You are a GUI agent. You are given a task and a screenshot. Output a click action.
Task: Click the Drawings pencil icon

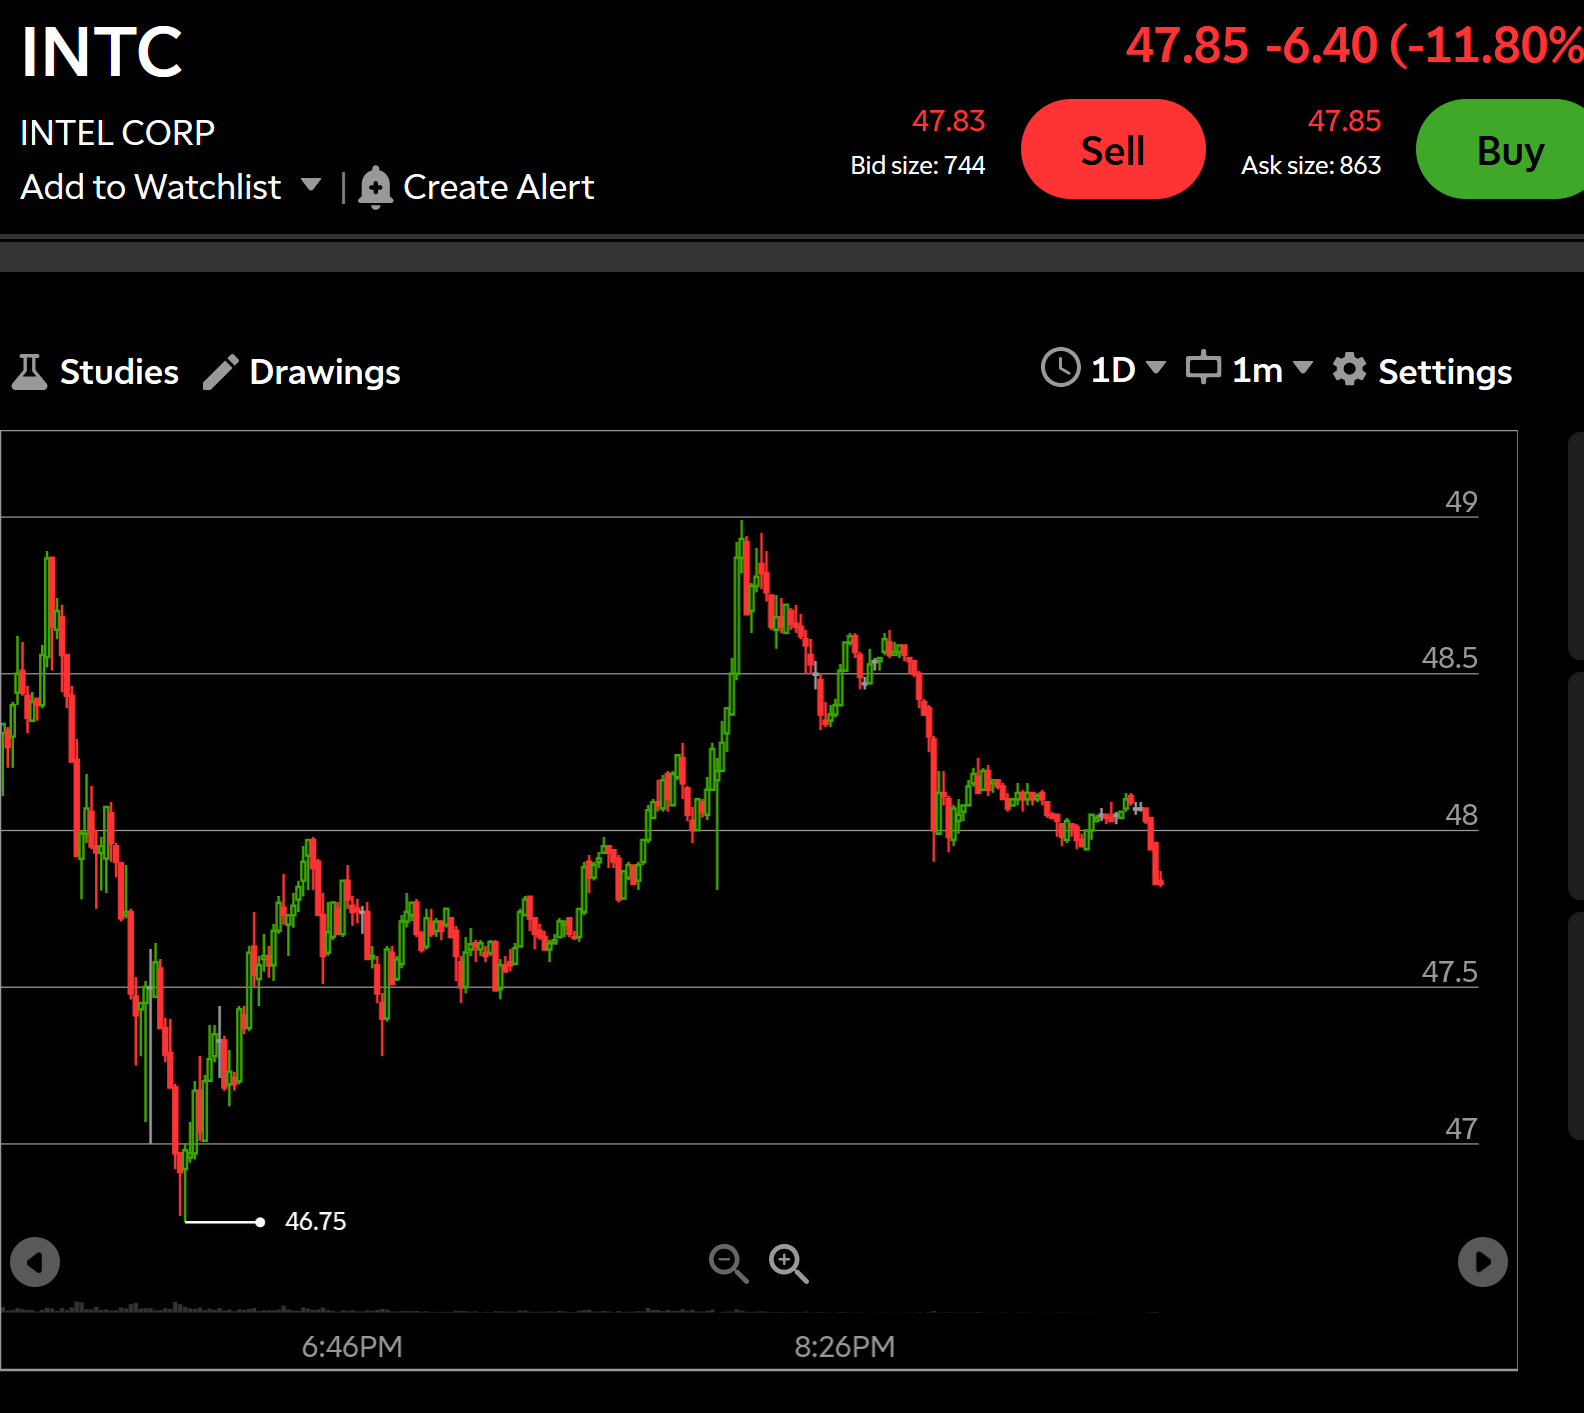(221, 372)
